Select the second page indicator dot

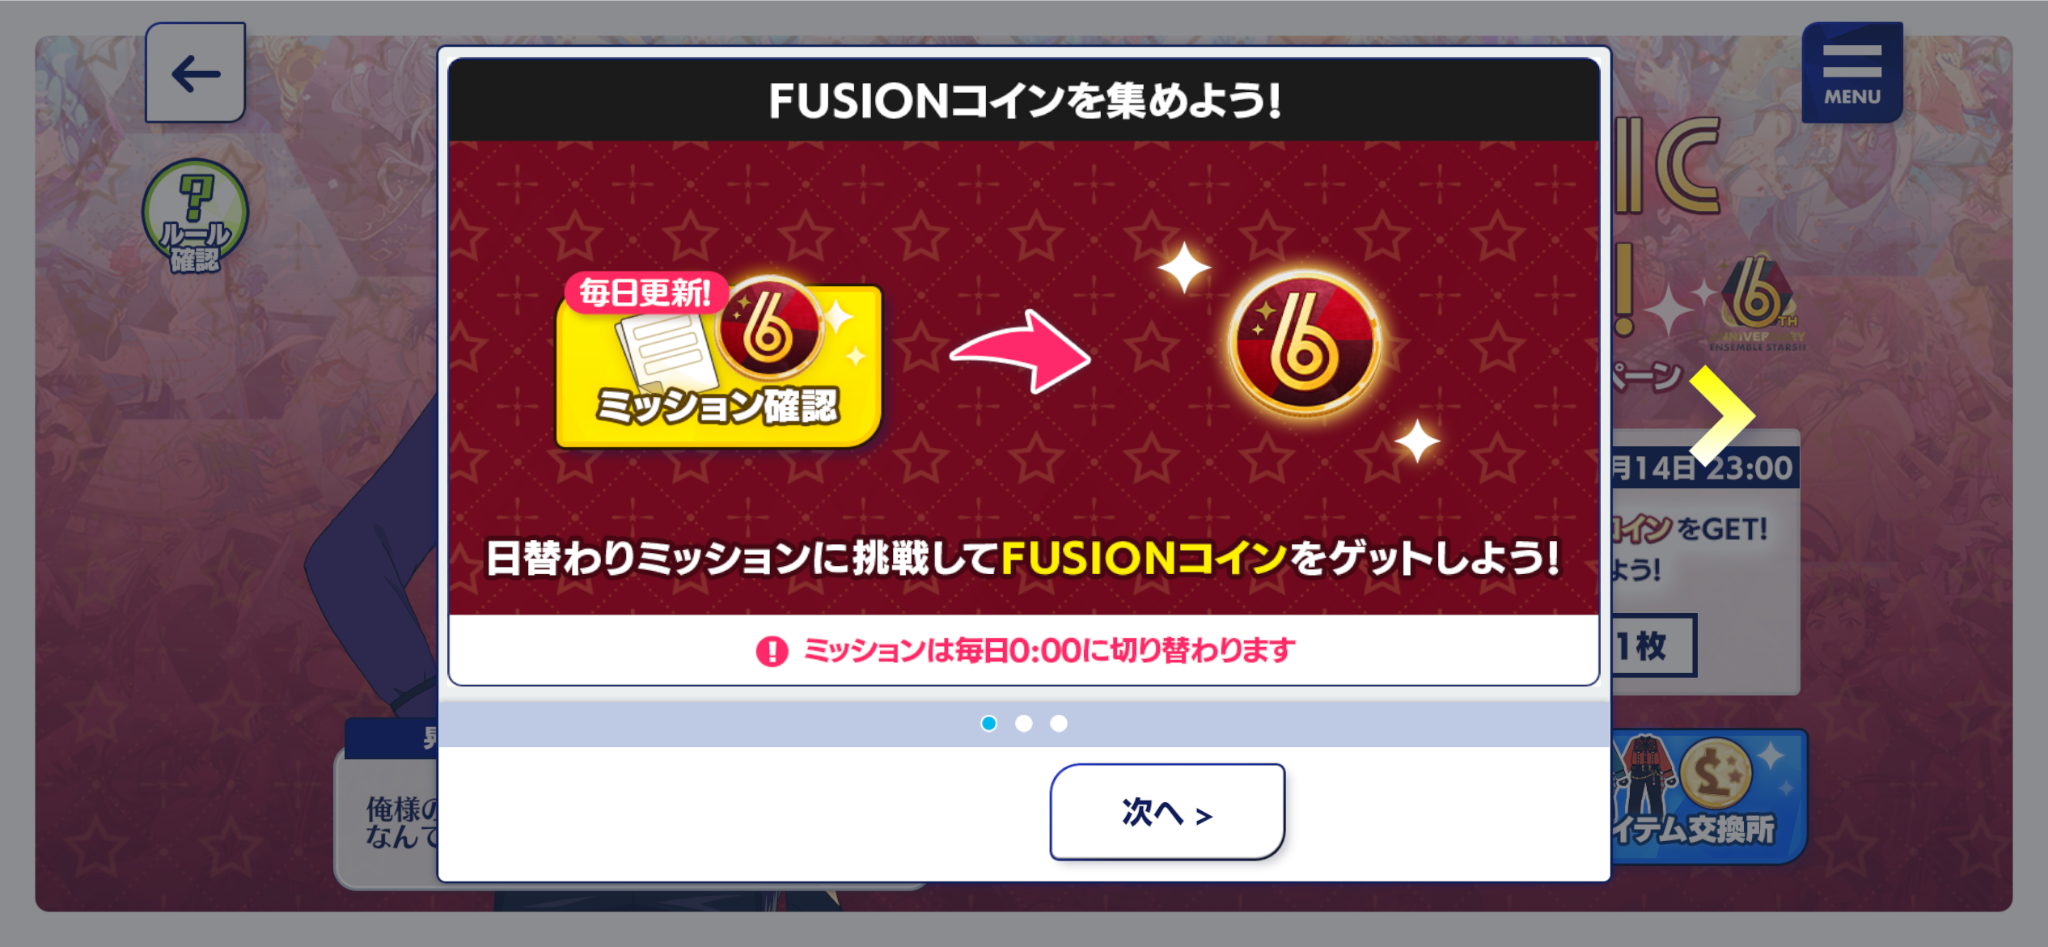click(1024, 723)
